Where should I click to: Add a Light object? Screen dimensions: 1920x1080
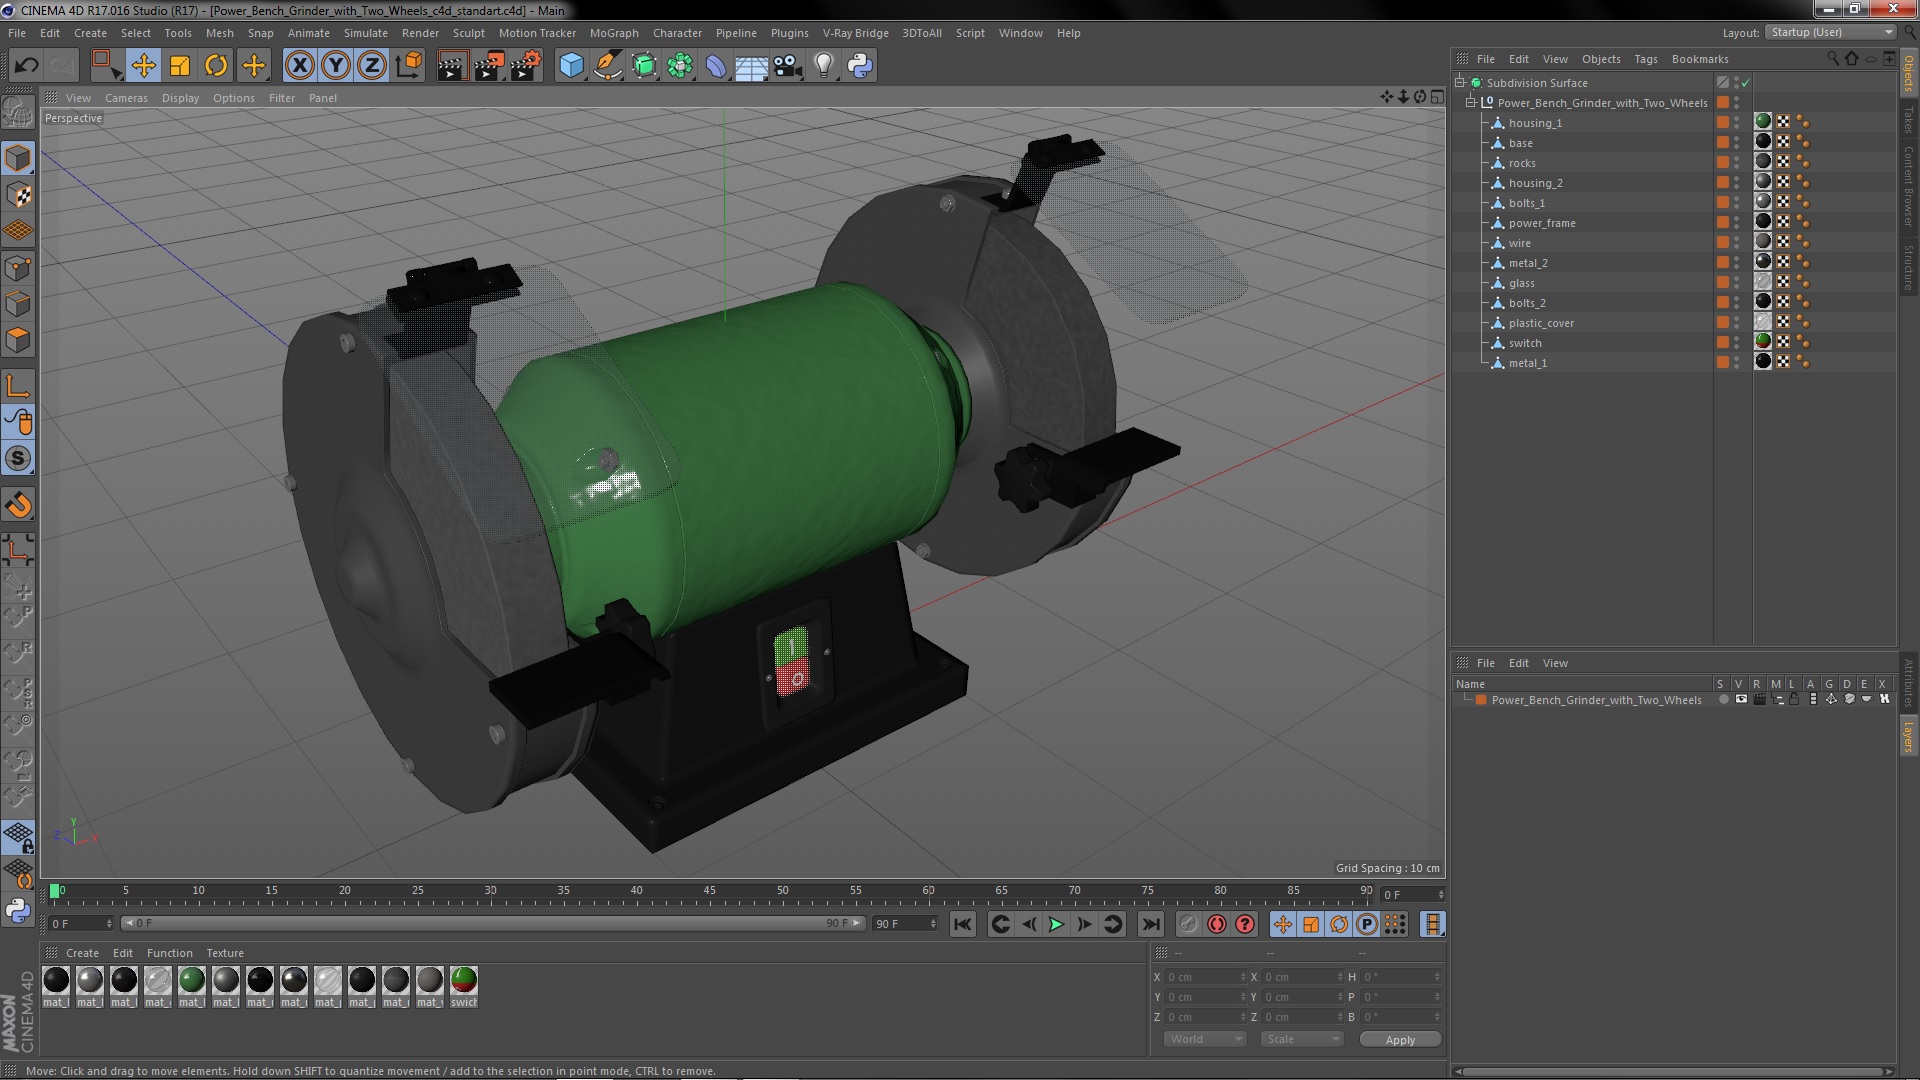tap(823, 66)
